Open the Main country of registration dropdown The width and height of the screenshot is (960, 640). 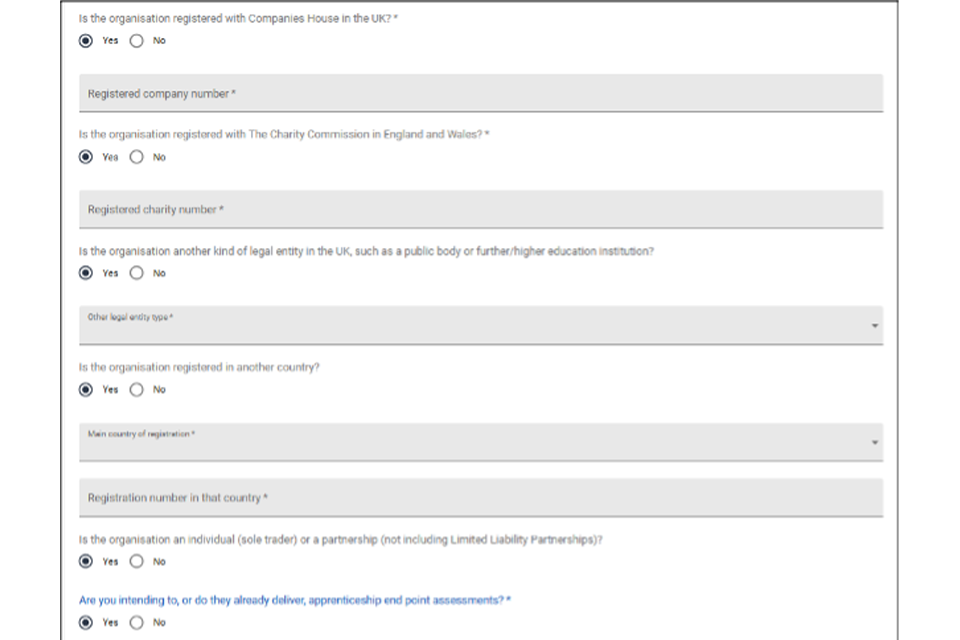point(470,441)
